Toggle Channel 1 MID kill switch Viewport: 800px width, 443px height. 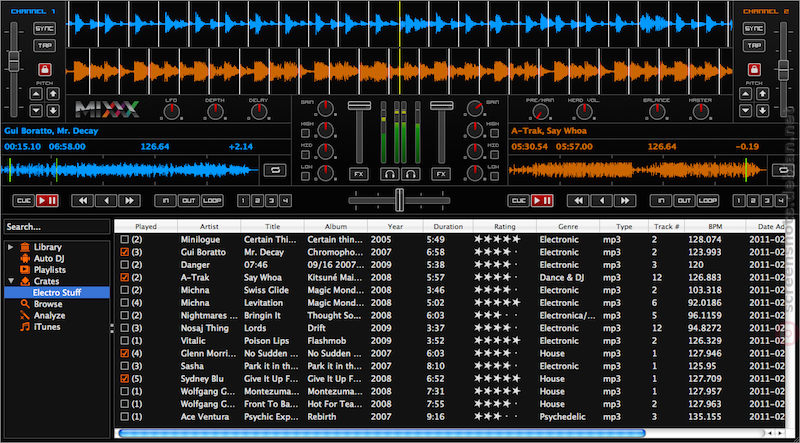click(x=305, y=155)
